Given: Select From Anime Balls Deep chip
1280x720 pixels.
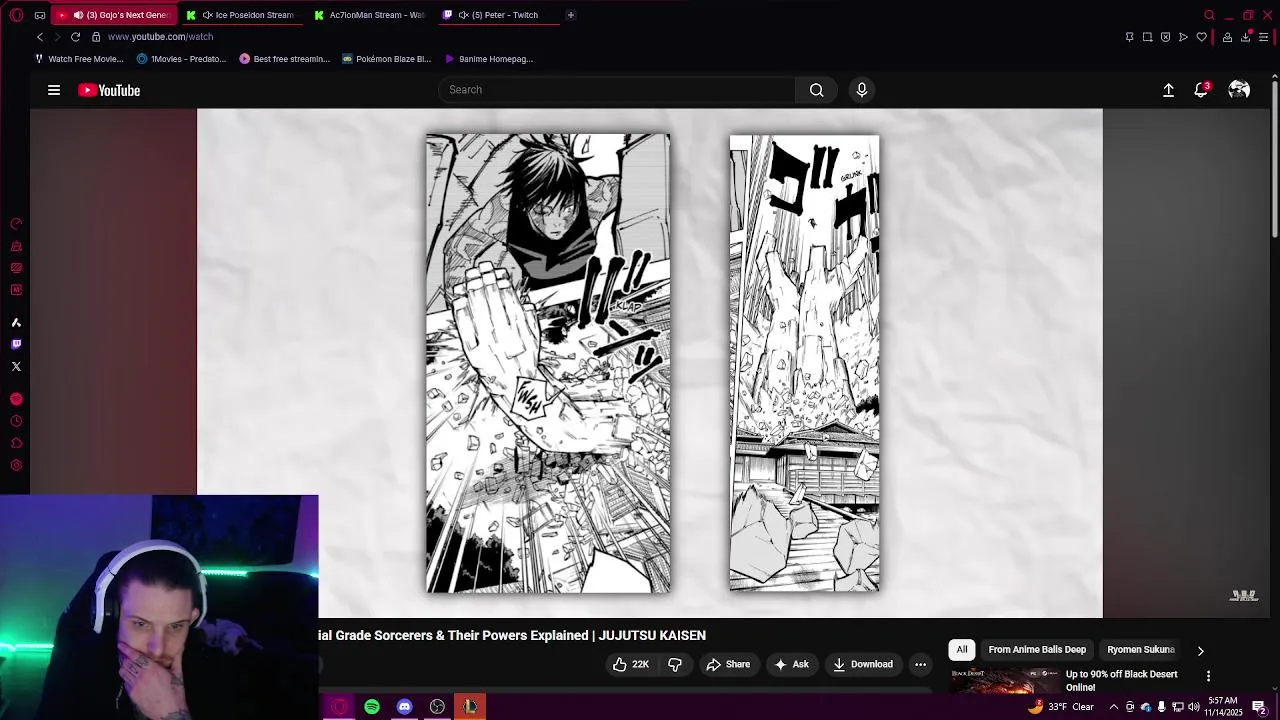Looking at the screenshot, I should 1037,650.
